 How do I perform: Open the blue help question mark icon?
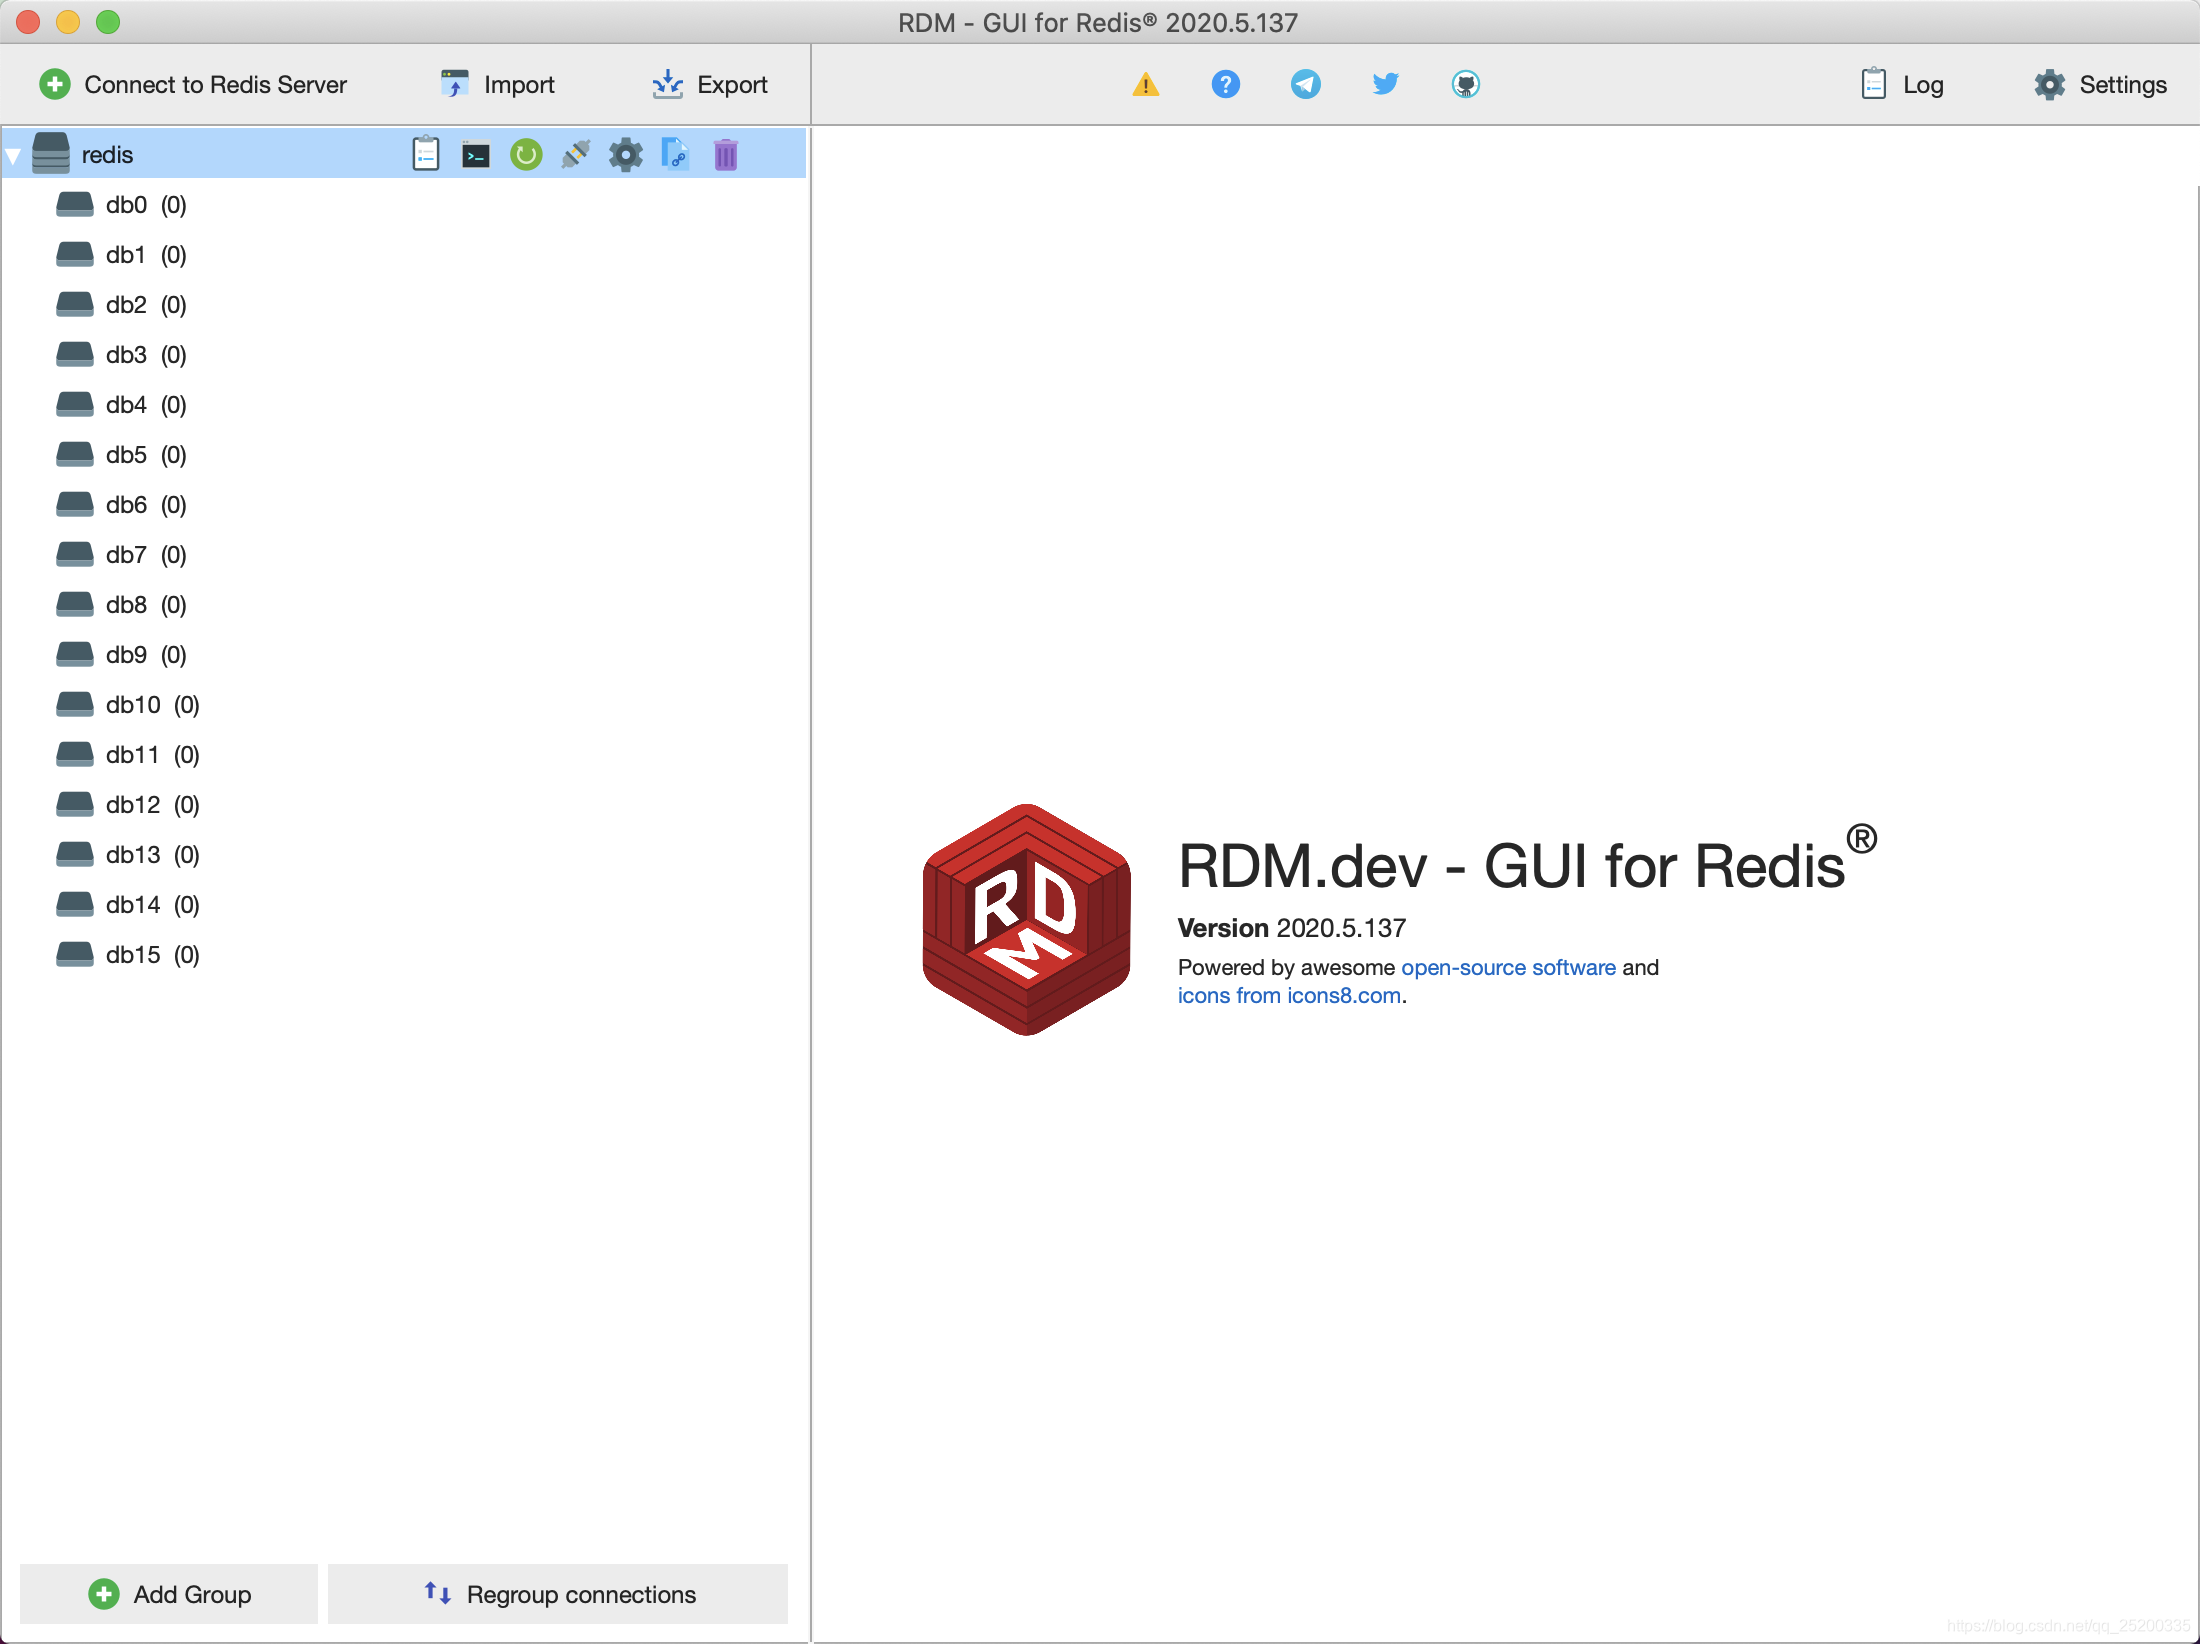coord(1226,84)
